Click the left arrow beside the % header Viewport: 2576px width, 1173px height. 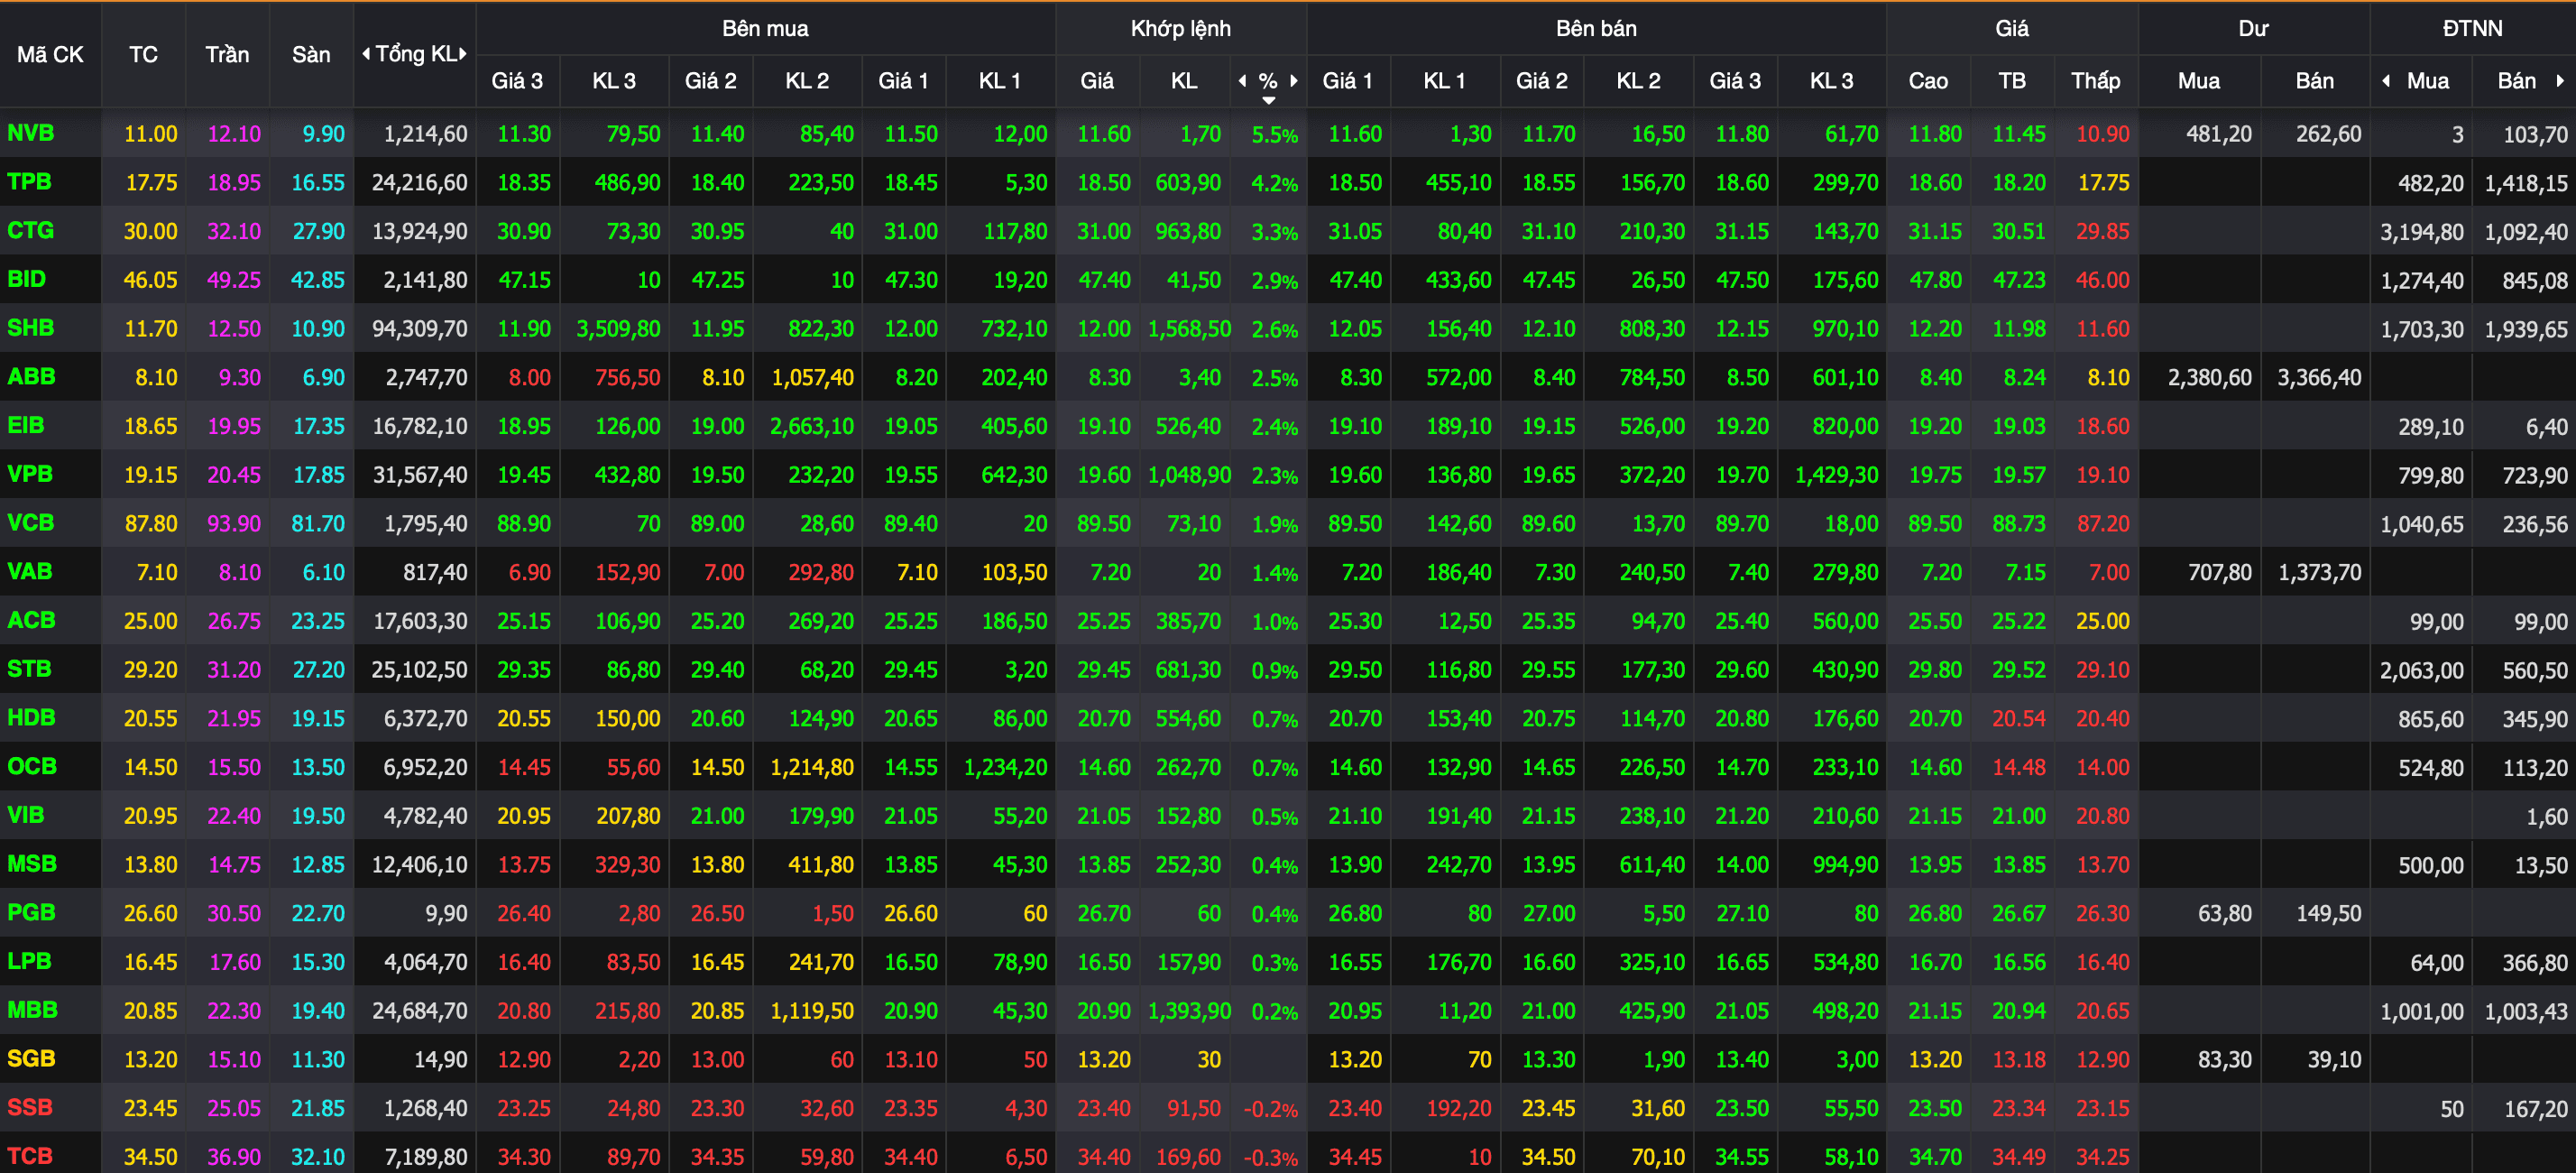(1243, 81)
